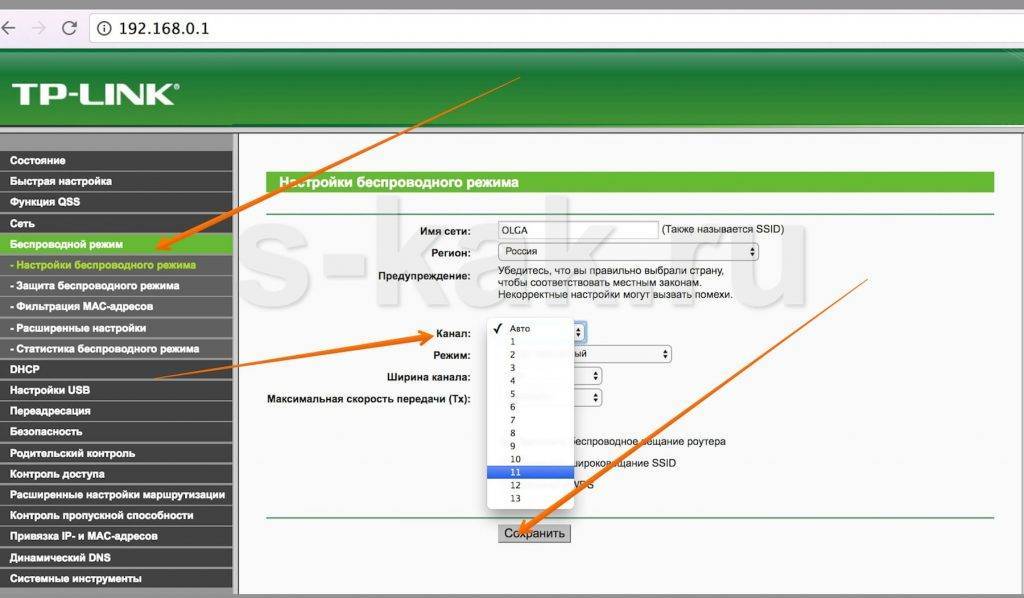Choose channel 2 in list

tap(530, 354)
